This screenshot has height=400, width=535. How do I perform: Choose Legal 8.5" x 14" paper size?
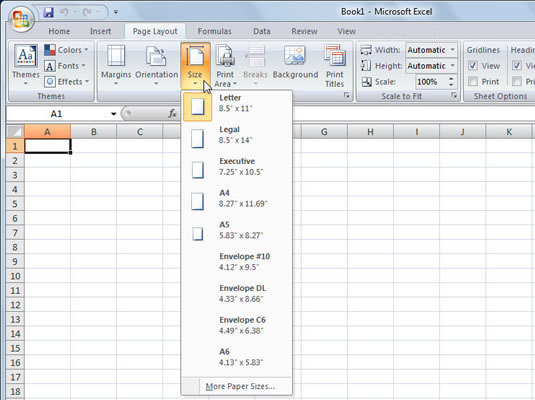pyautogui.click(x=237, y=138)
